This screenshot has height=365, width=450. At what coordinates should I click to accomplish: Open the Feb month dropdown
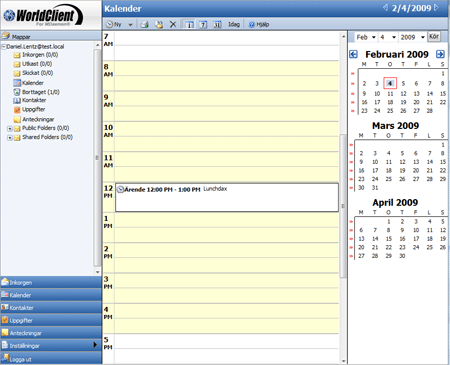(366, 37)
